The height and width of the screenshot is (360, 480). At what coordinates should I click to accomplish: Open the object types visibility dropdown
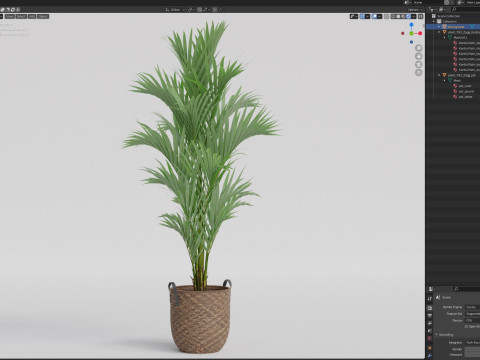[x=354, y=16]
